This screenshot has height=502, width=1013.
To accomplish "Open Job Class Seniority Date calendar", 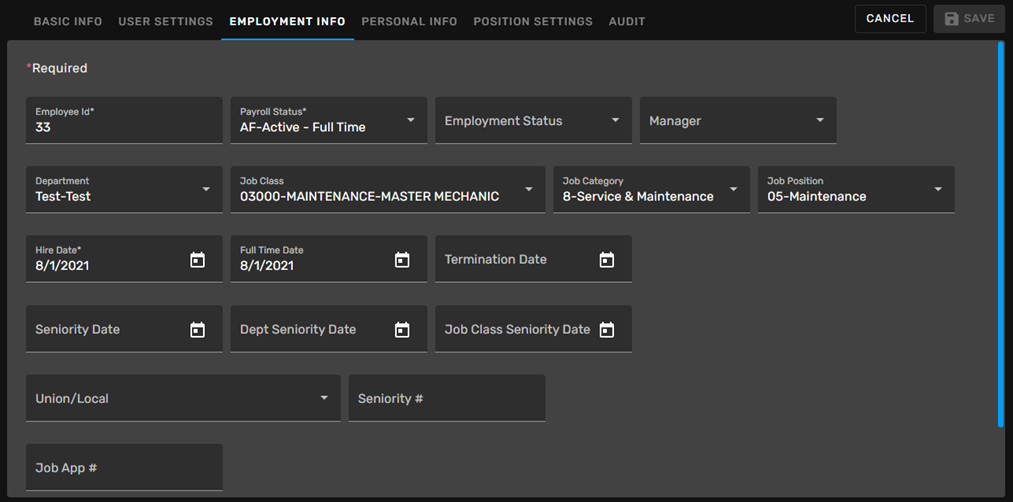I will (607, 329).
